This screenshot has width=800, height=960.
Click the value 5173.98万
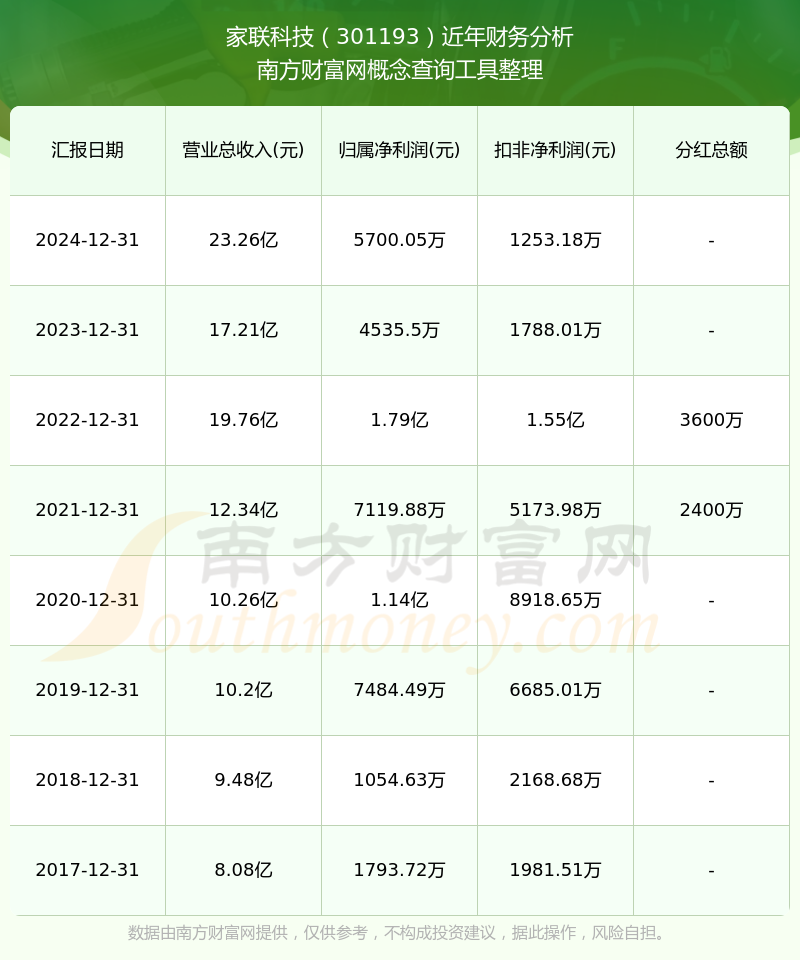(555, 510)
